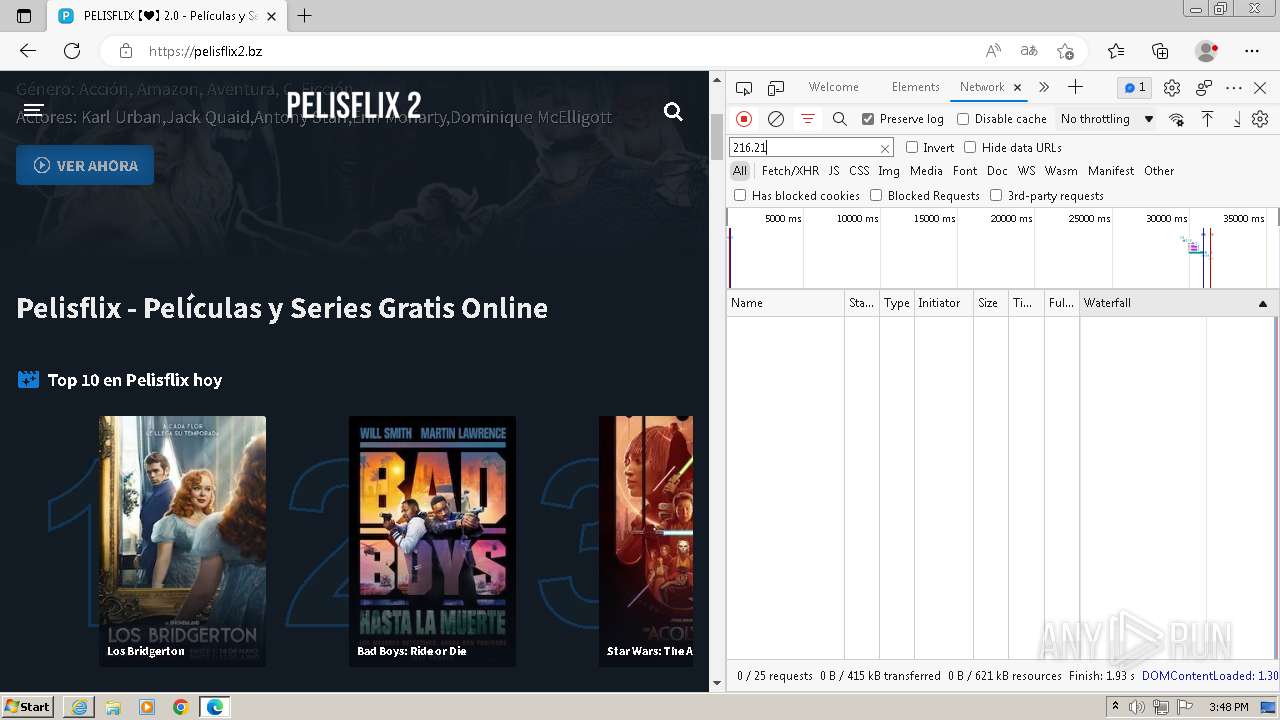The width and height of the screenshot is (1280, 720).
Task: Open DevTools settings gear
Action: coord(1172,88)
